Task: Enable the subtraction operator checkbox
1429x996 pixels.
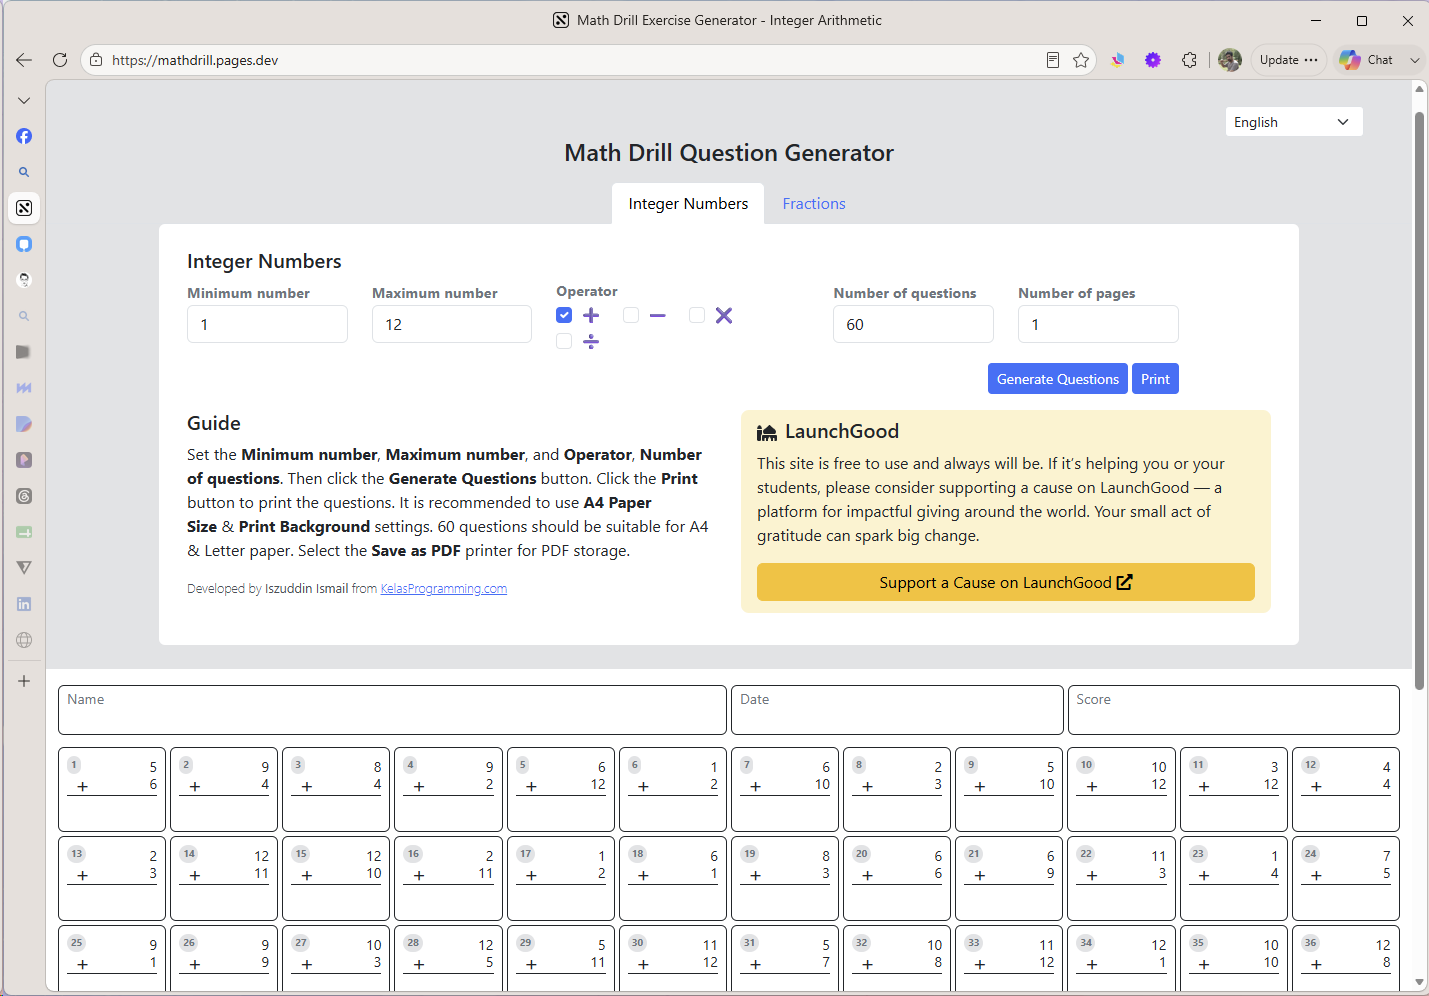Action: click(x=630, y=315)
